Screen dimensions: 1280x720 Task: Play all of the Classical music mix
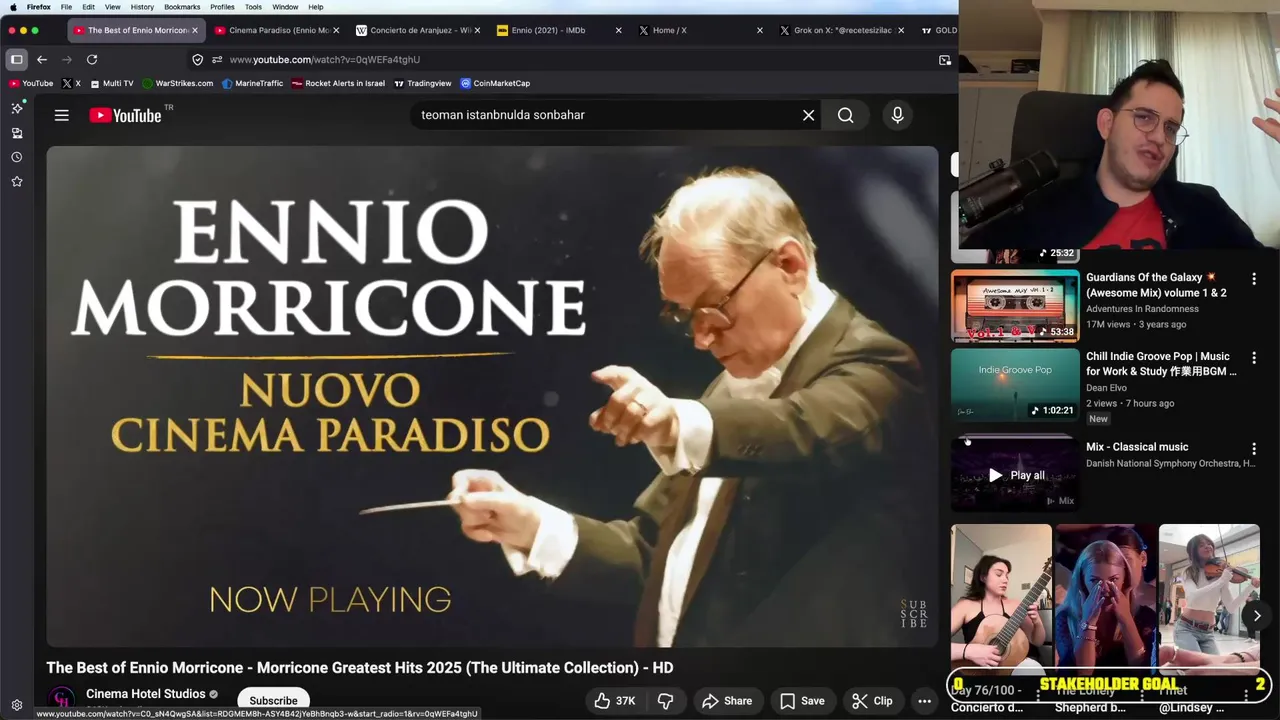[x=1015, y=475]
